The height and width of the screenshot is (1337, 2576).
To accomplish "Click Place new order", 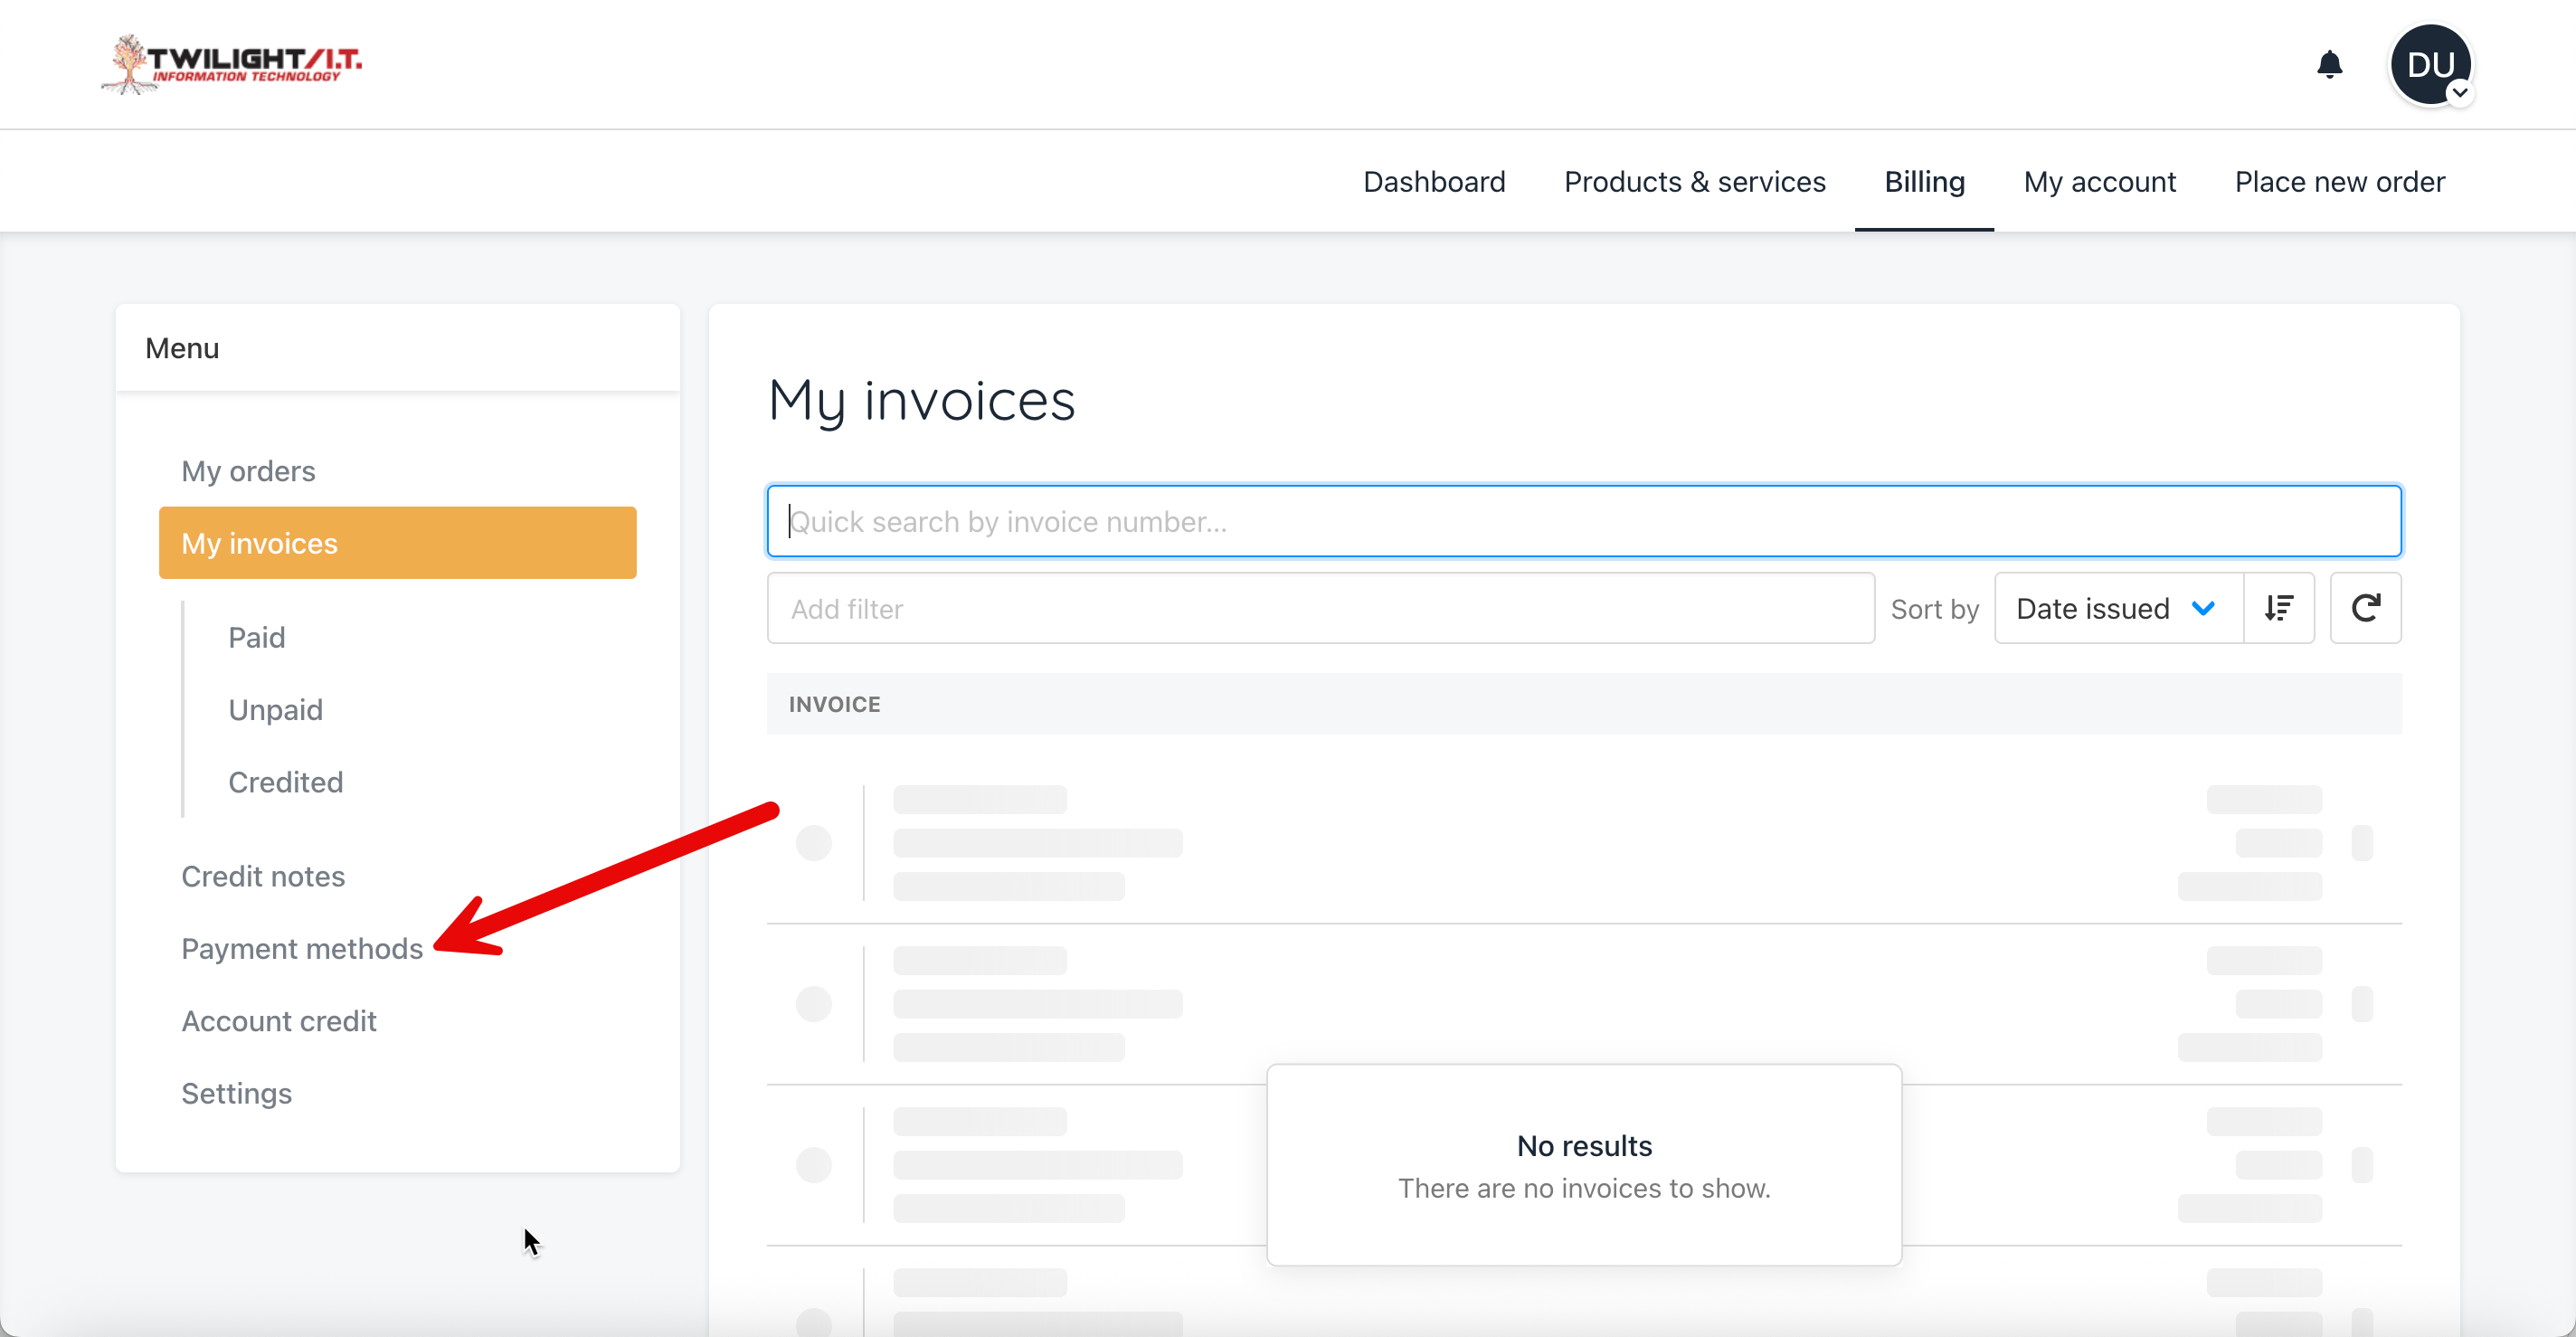I will [x=2339, y=182].
